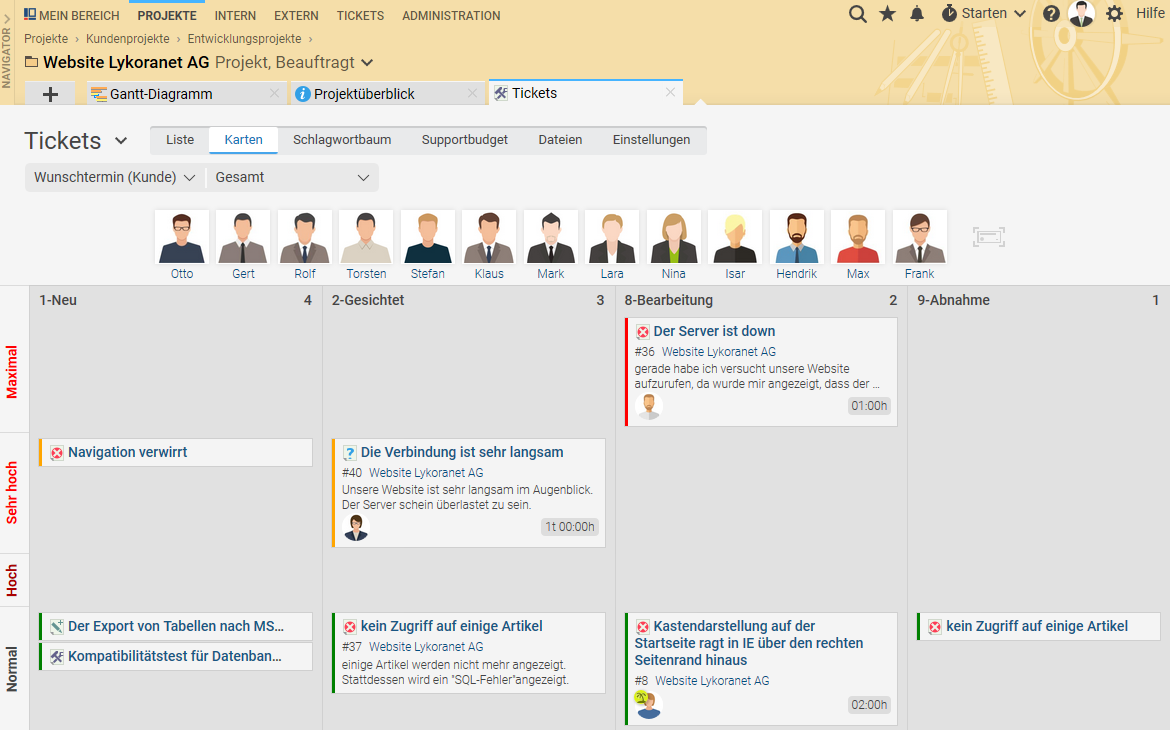Open 'Kastendarstellung auf der Startseite' ticket
This screenshot has height=730, width=1170.
(x=749, y=643)
